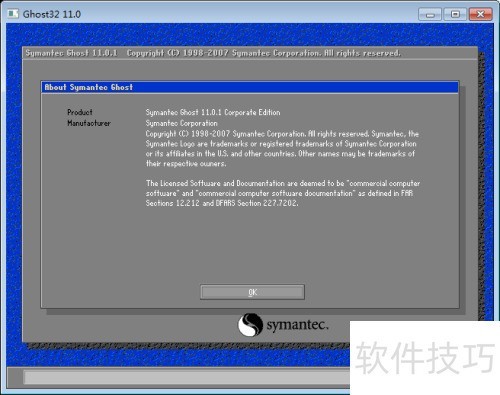The width and height of the screenshot is (500, 395).
Task: Click the Symantec logo below the dialog
Action: pyautogui.click(x=283, y=324)
